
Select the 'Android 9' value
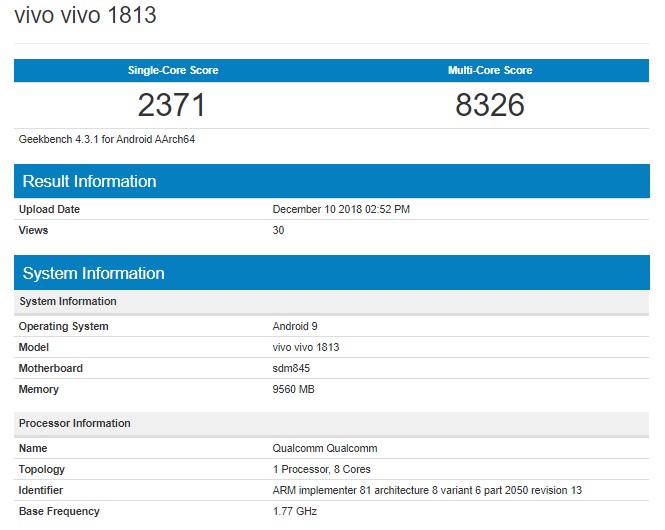(295, 326)
